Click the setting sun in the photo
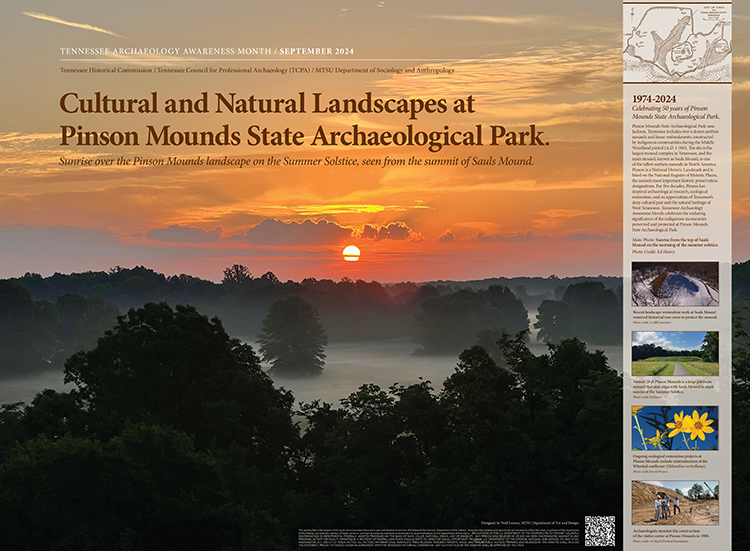The height and width of the screenshot is (551, 750). [351, 253]
